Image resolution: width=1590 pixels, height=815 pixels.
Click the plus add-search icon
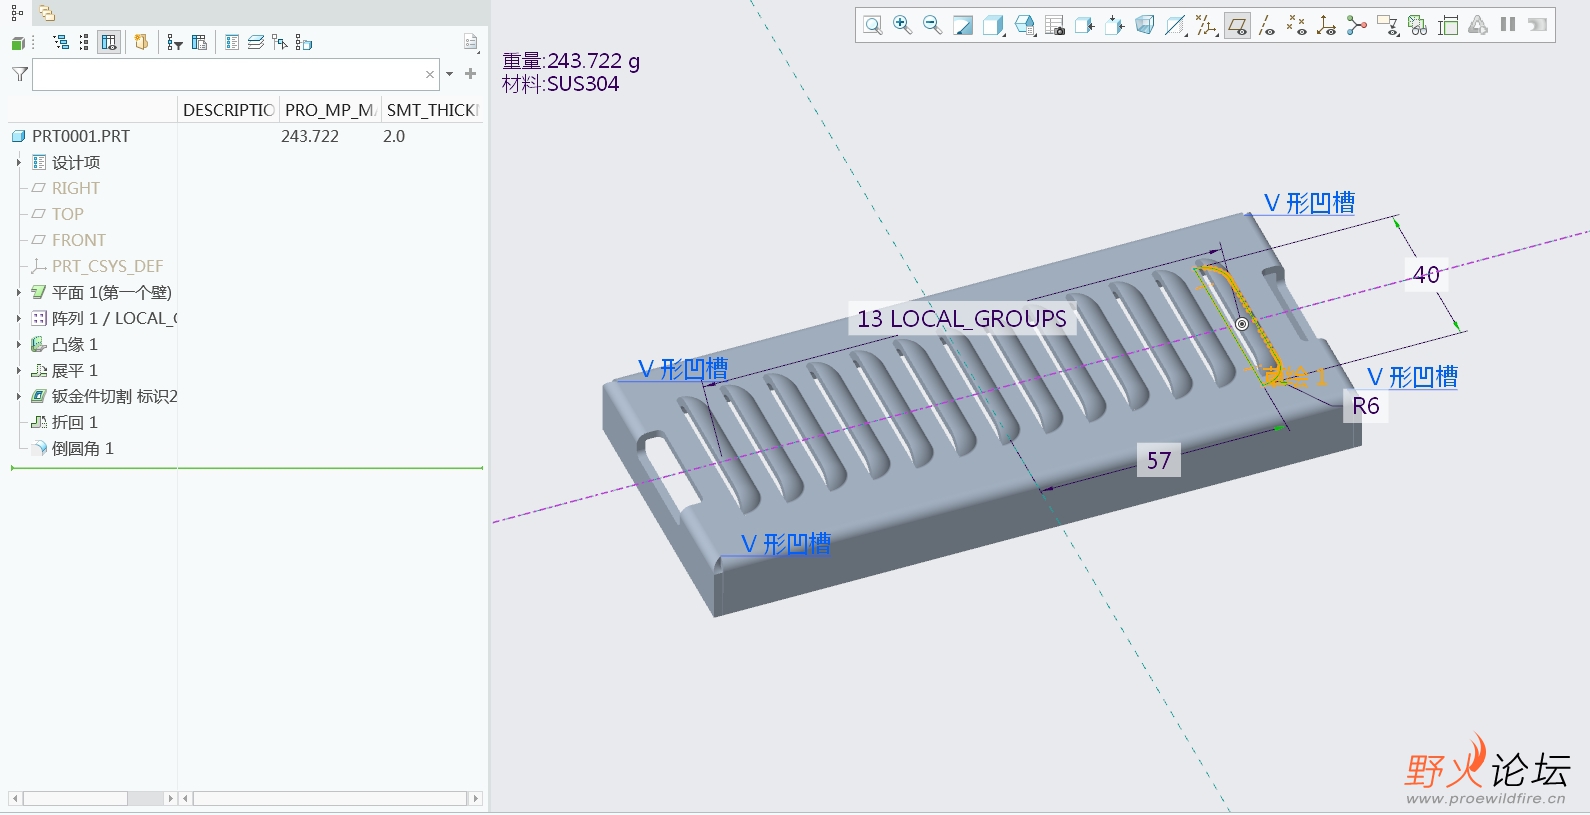point(470,74)
